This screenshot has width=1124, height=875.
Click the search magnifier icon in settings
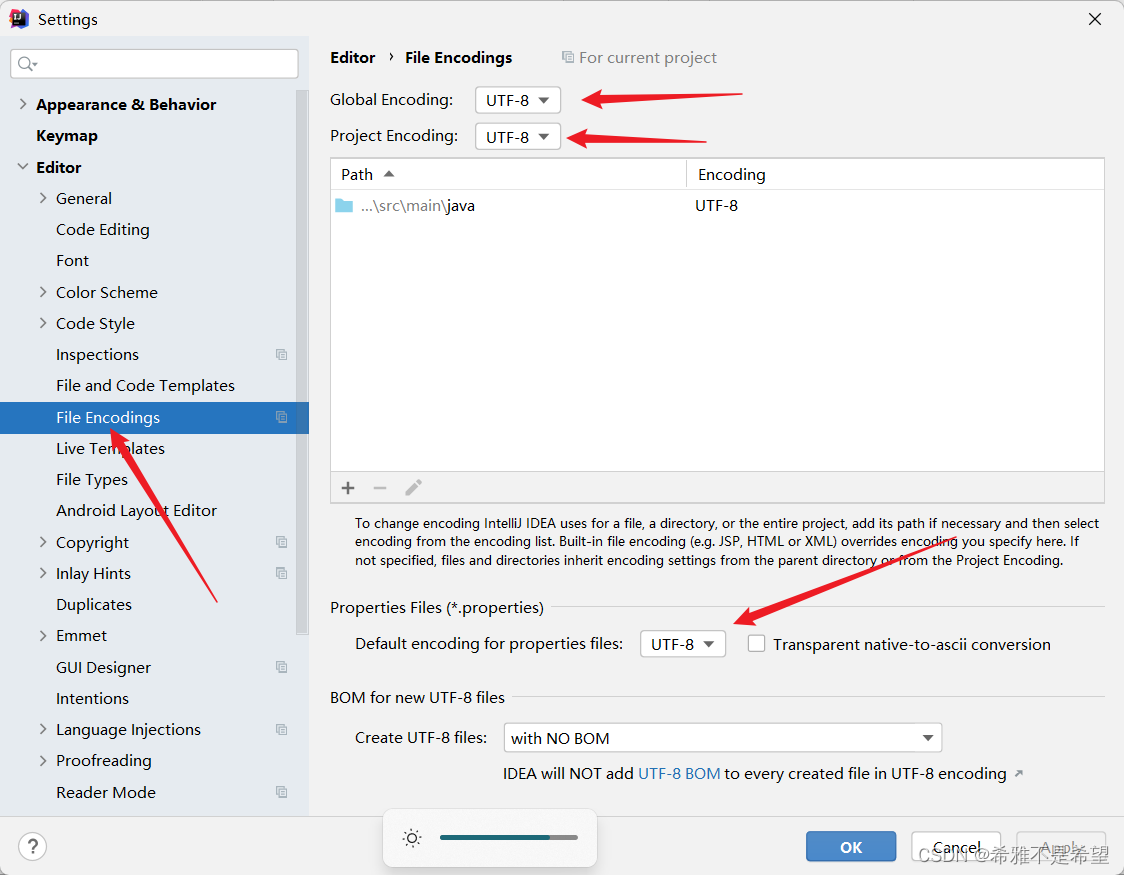[x=27, y=64]
